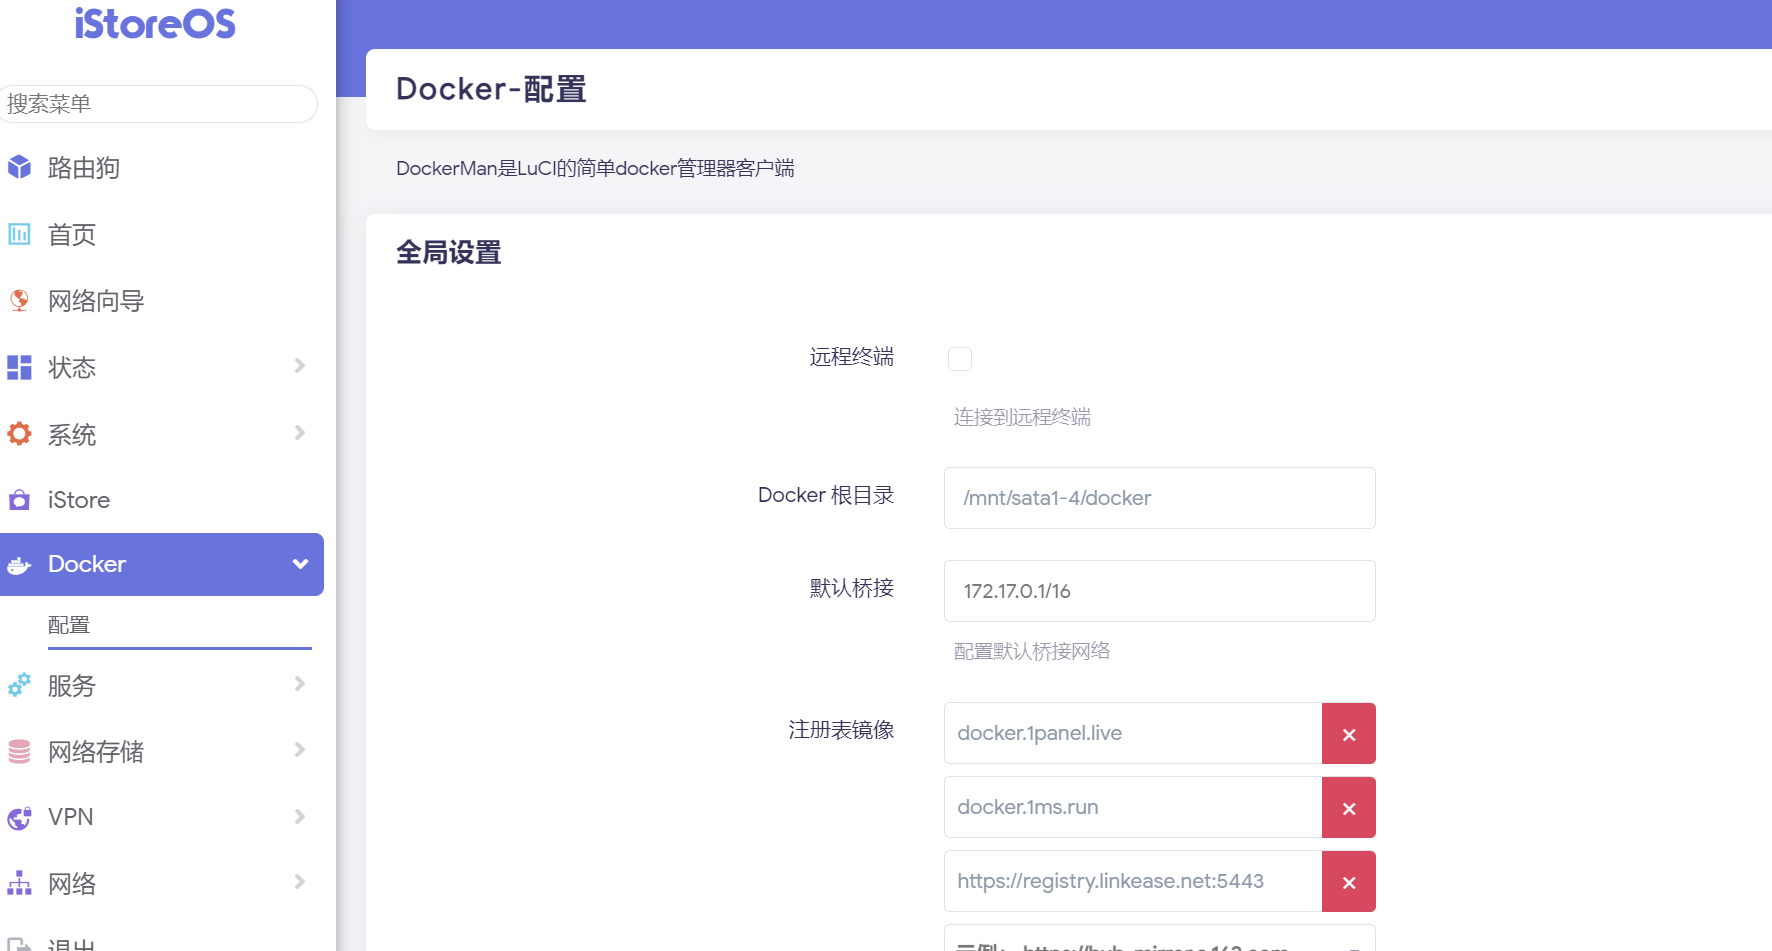1772x951 pixels.
Task: Click the 网络向导 globe icon
Action: (x=19, y=300)
